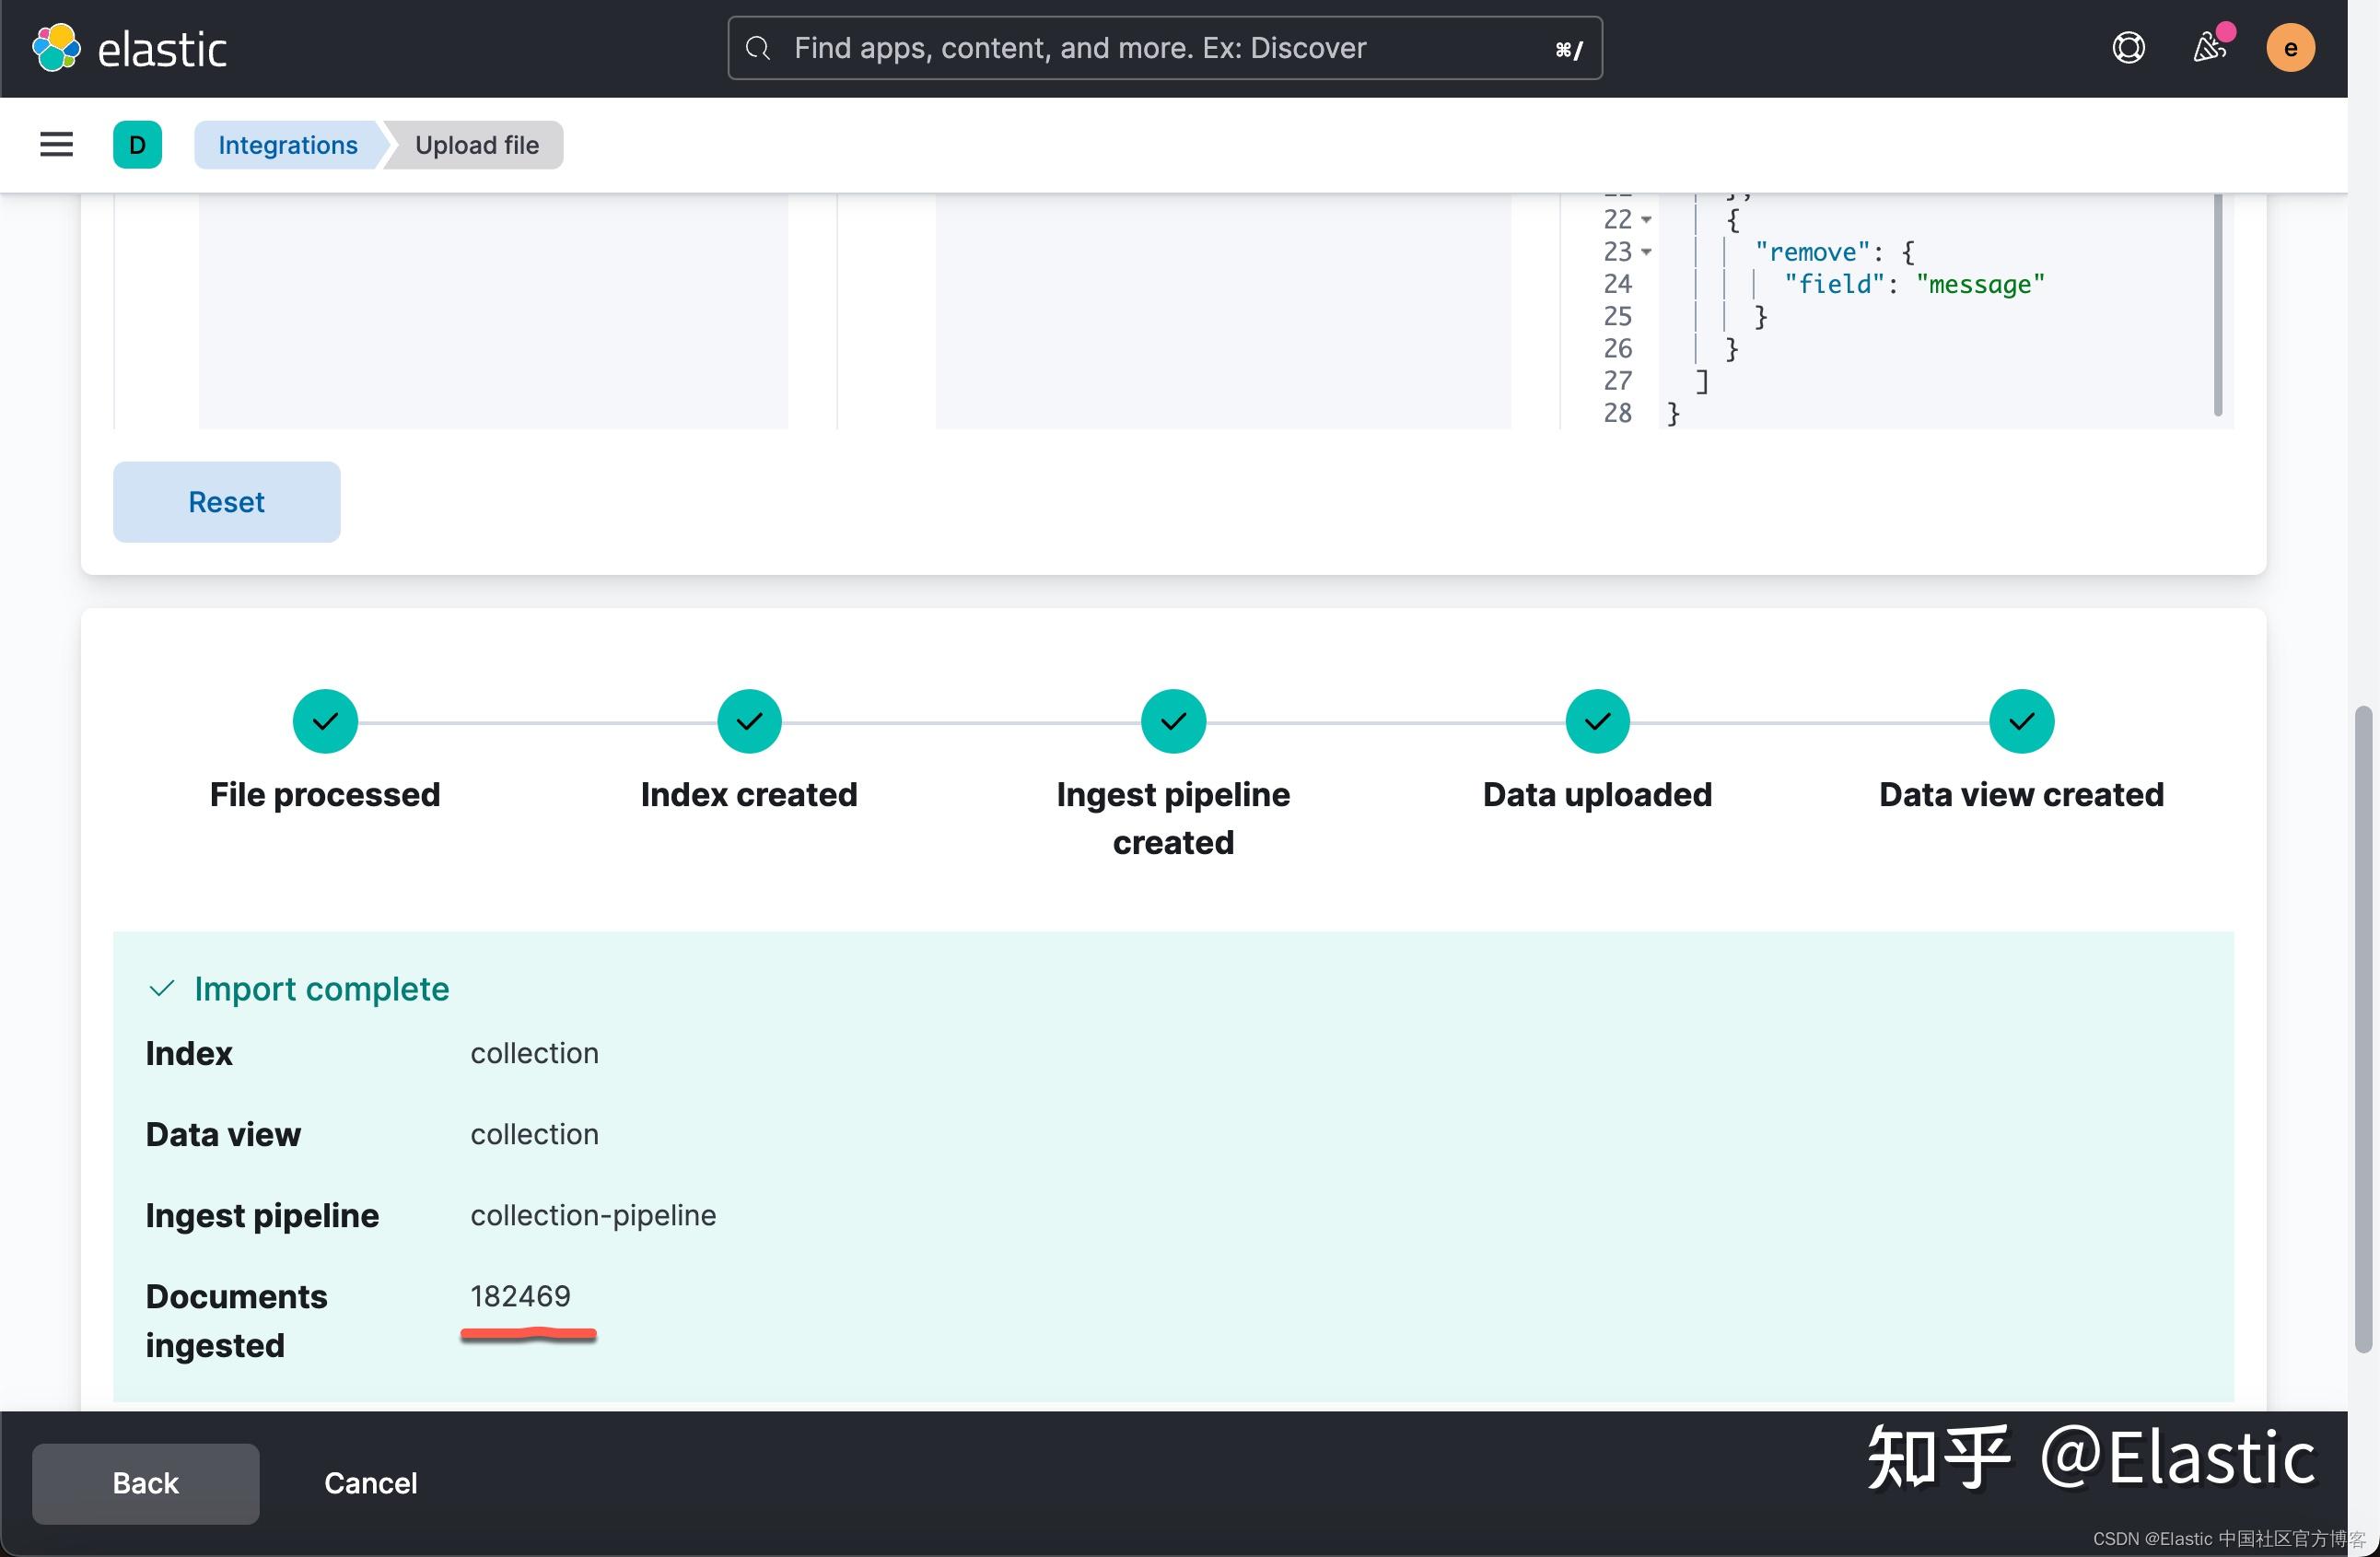The image size is (2380, 1557).
Task: Open the Integrations breadcrumb
Action: click(x=287, y=144)
